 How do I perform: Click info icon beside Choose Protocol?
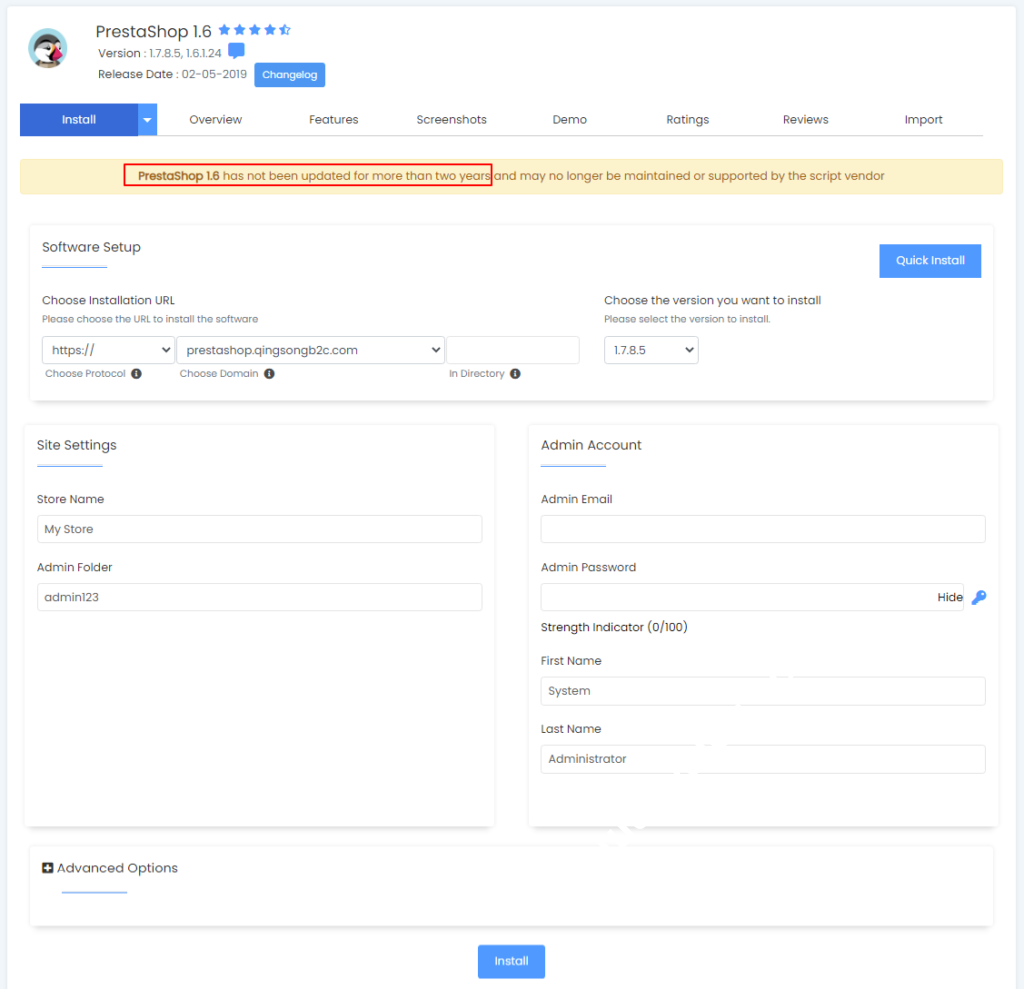(136, 374)
